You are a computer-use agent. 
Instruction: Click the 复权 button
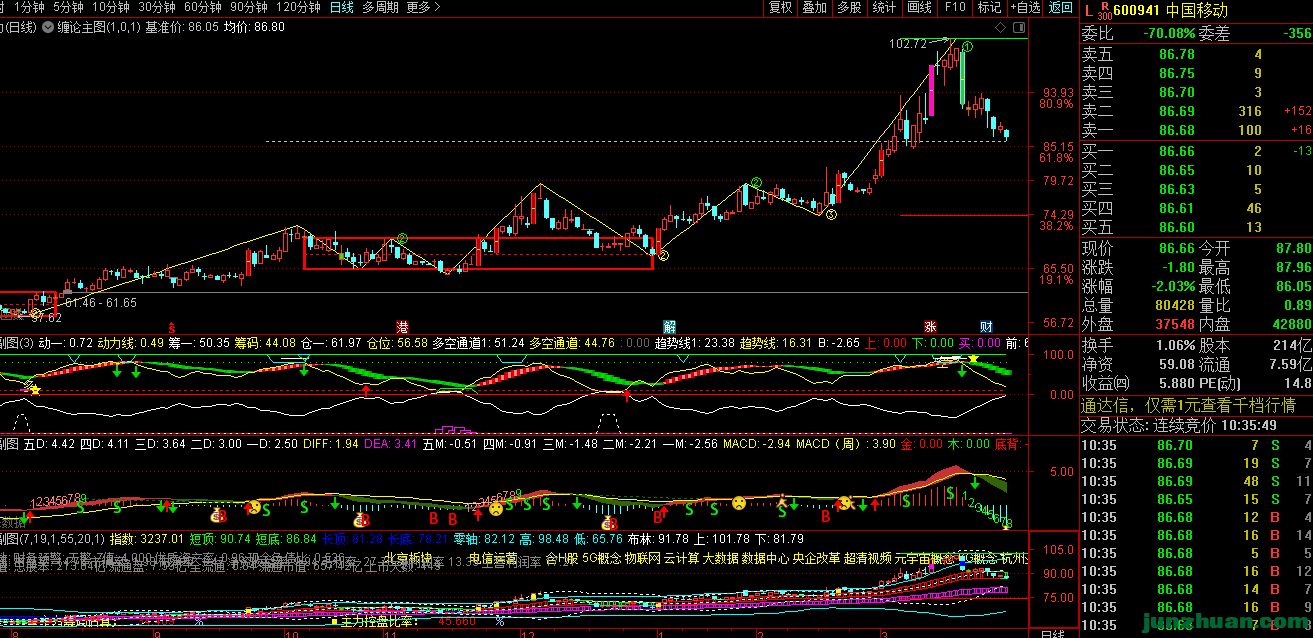tap(780, 7)
